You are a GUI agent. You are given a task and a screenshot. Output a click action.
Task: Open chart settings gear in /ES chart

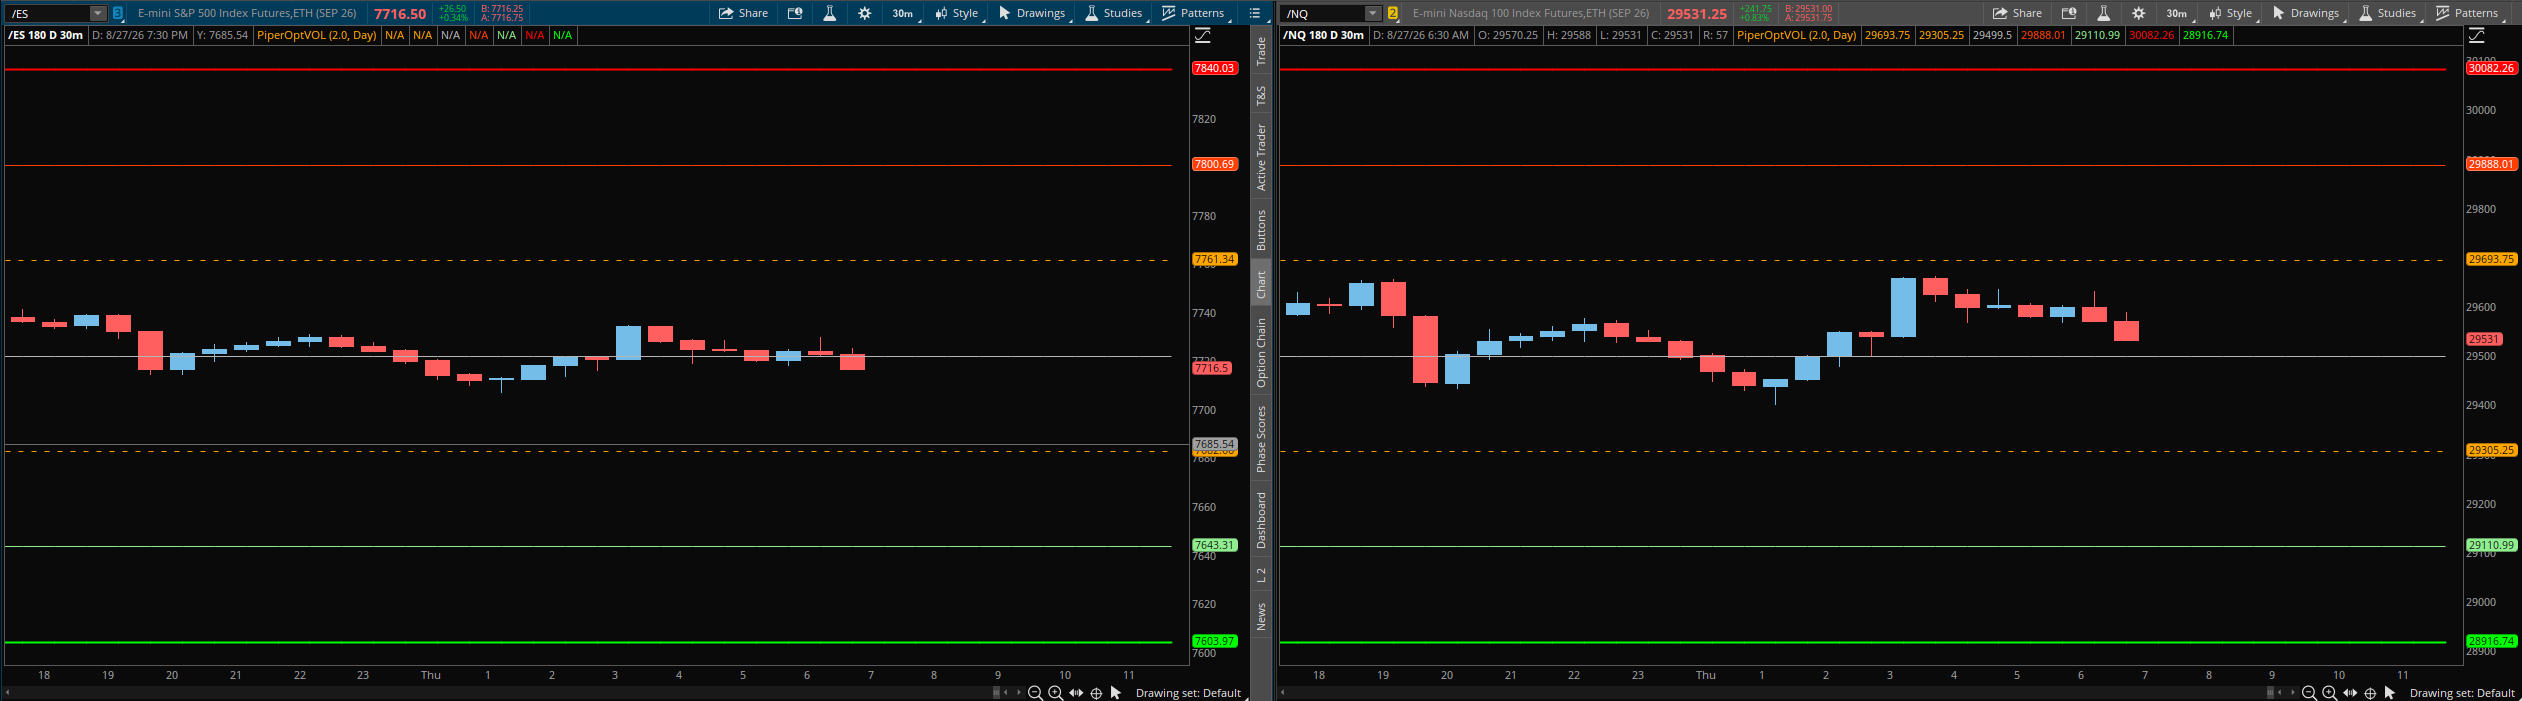pyautogui.click(x=865, y=13)
